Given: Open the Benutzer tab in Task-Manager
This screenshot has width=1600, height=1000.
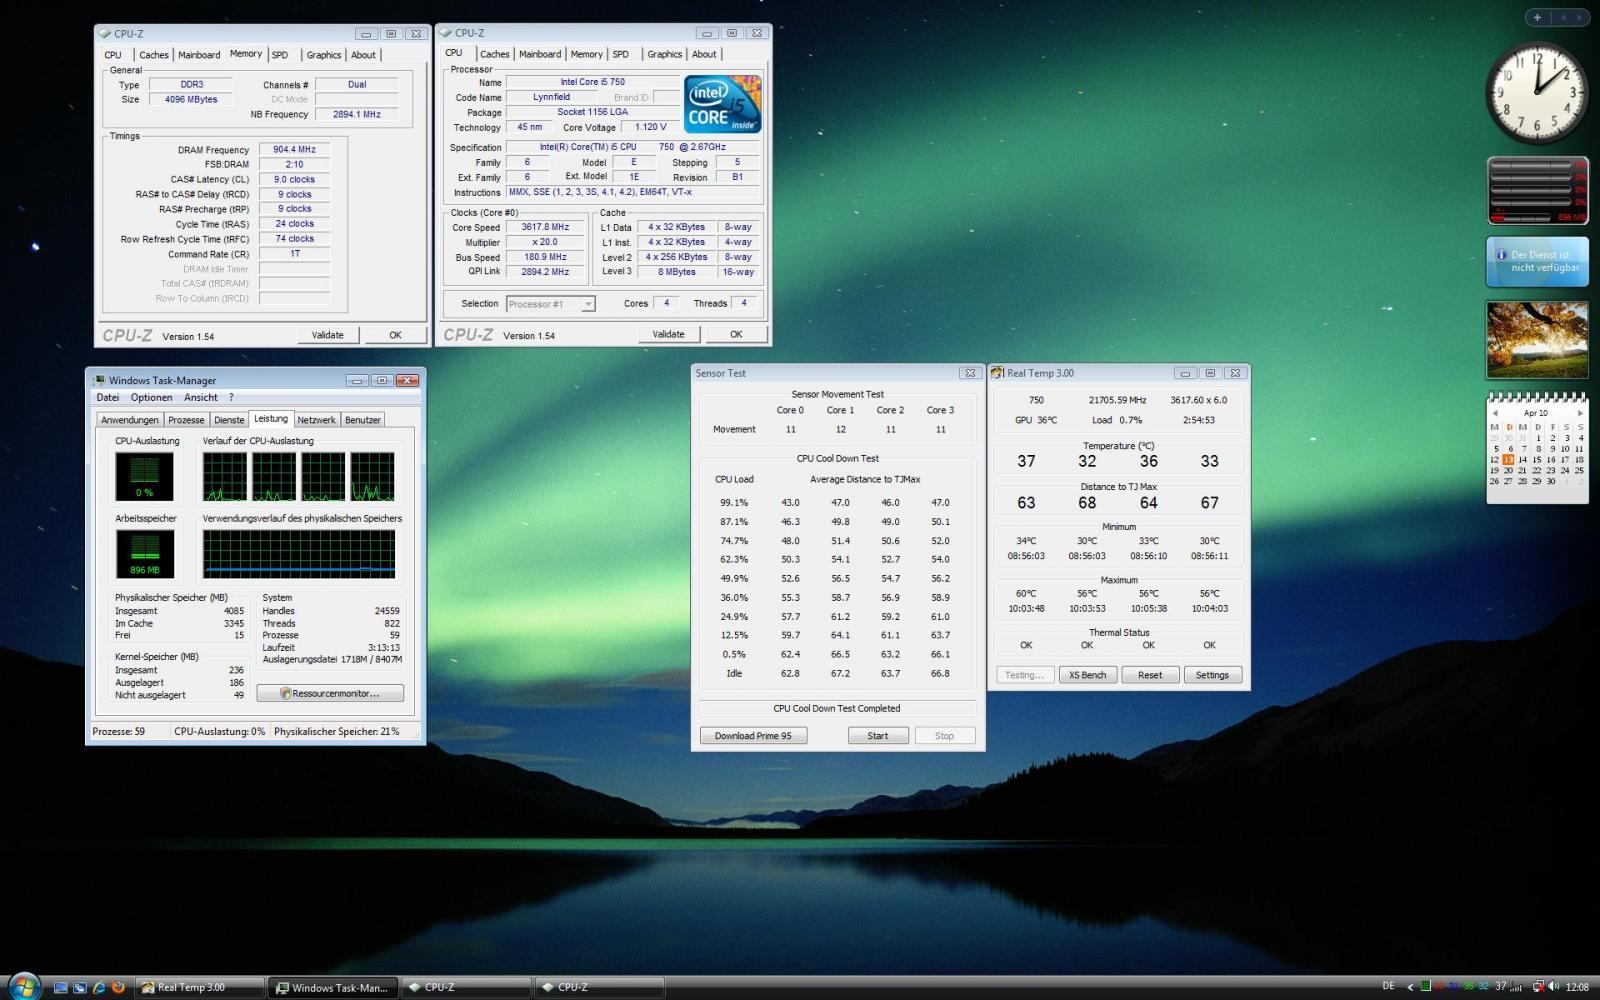Looking at the screenshot, I should (x=362, y=420).
